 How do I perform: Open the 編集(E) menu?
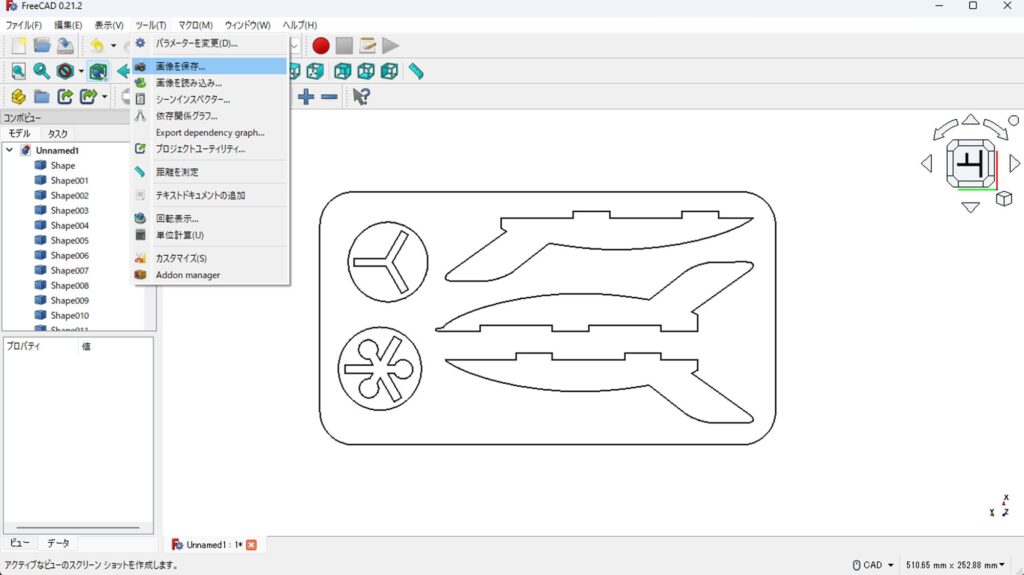pos(68,25)
